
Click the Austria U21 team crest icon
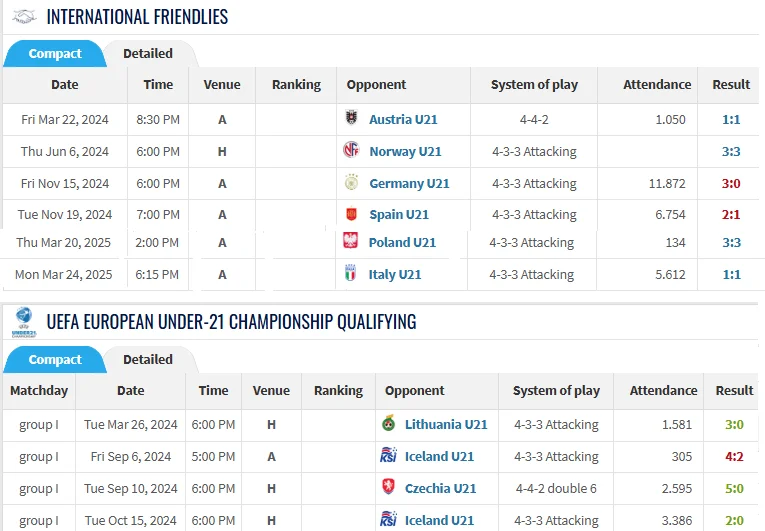pyautogui.click(x=351, y=119)
